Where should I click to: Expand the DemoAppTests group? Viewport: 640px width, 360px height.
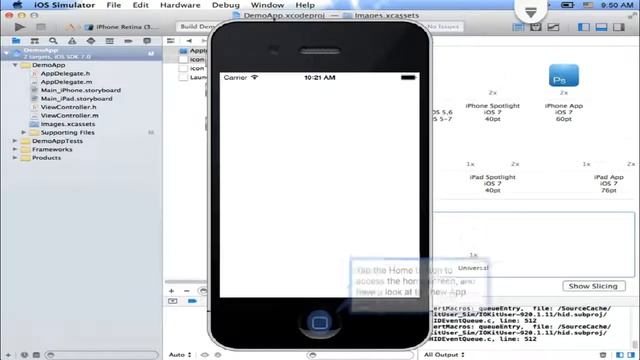[x=15, y=141]
